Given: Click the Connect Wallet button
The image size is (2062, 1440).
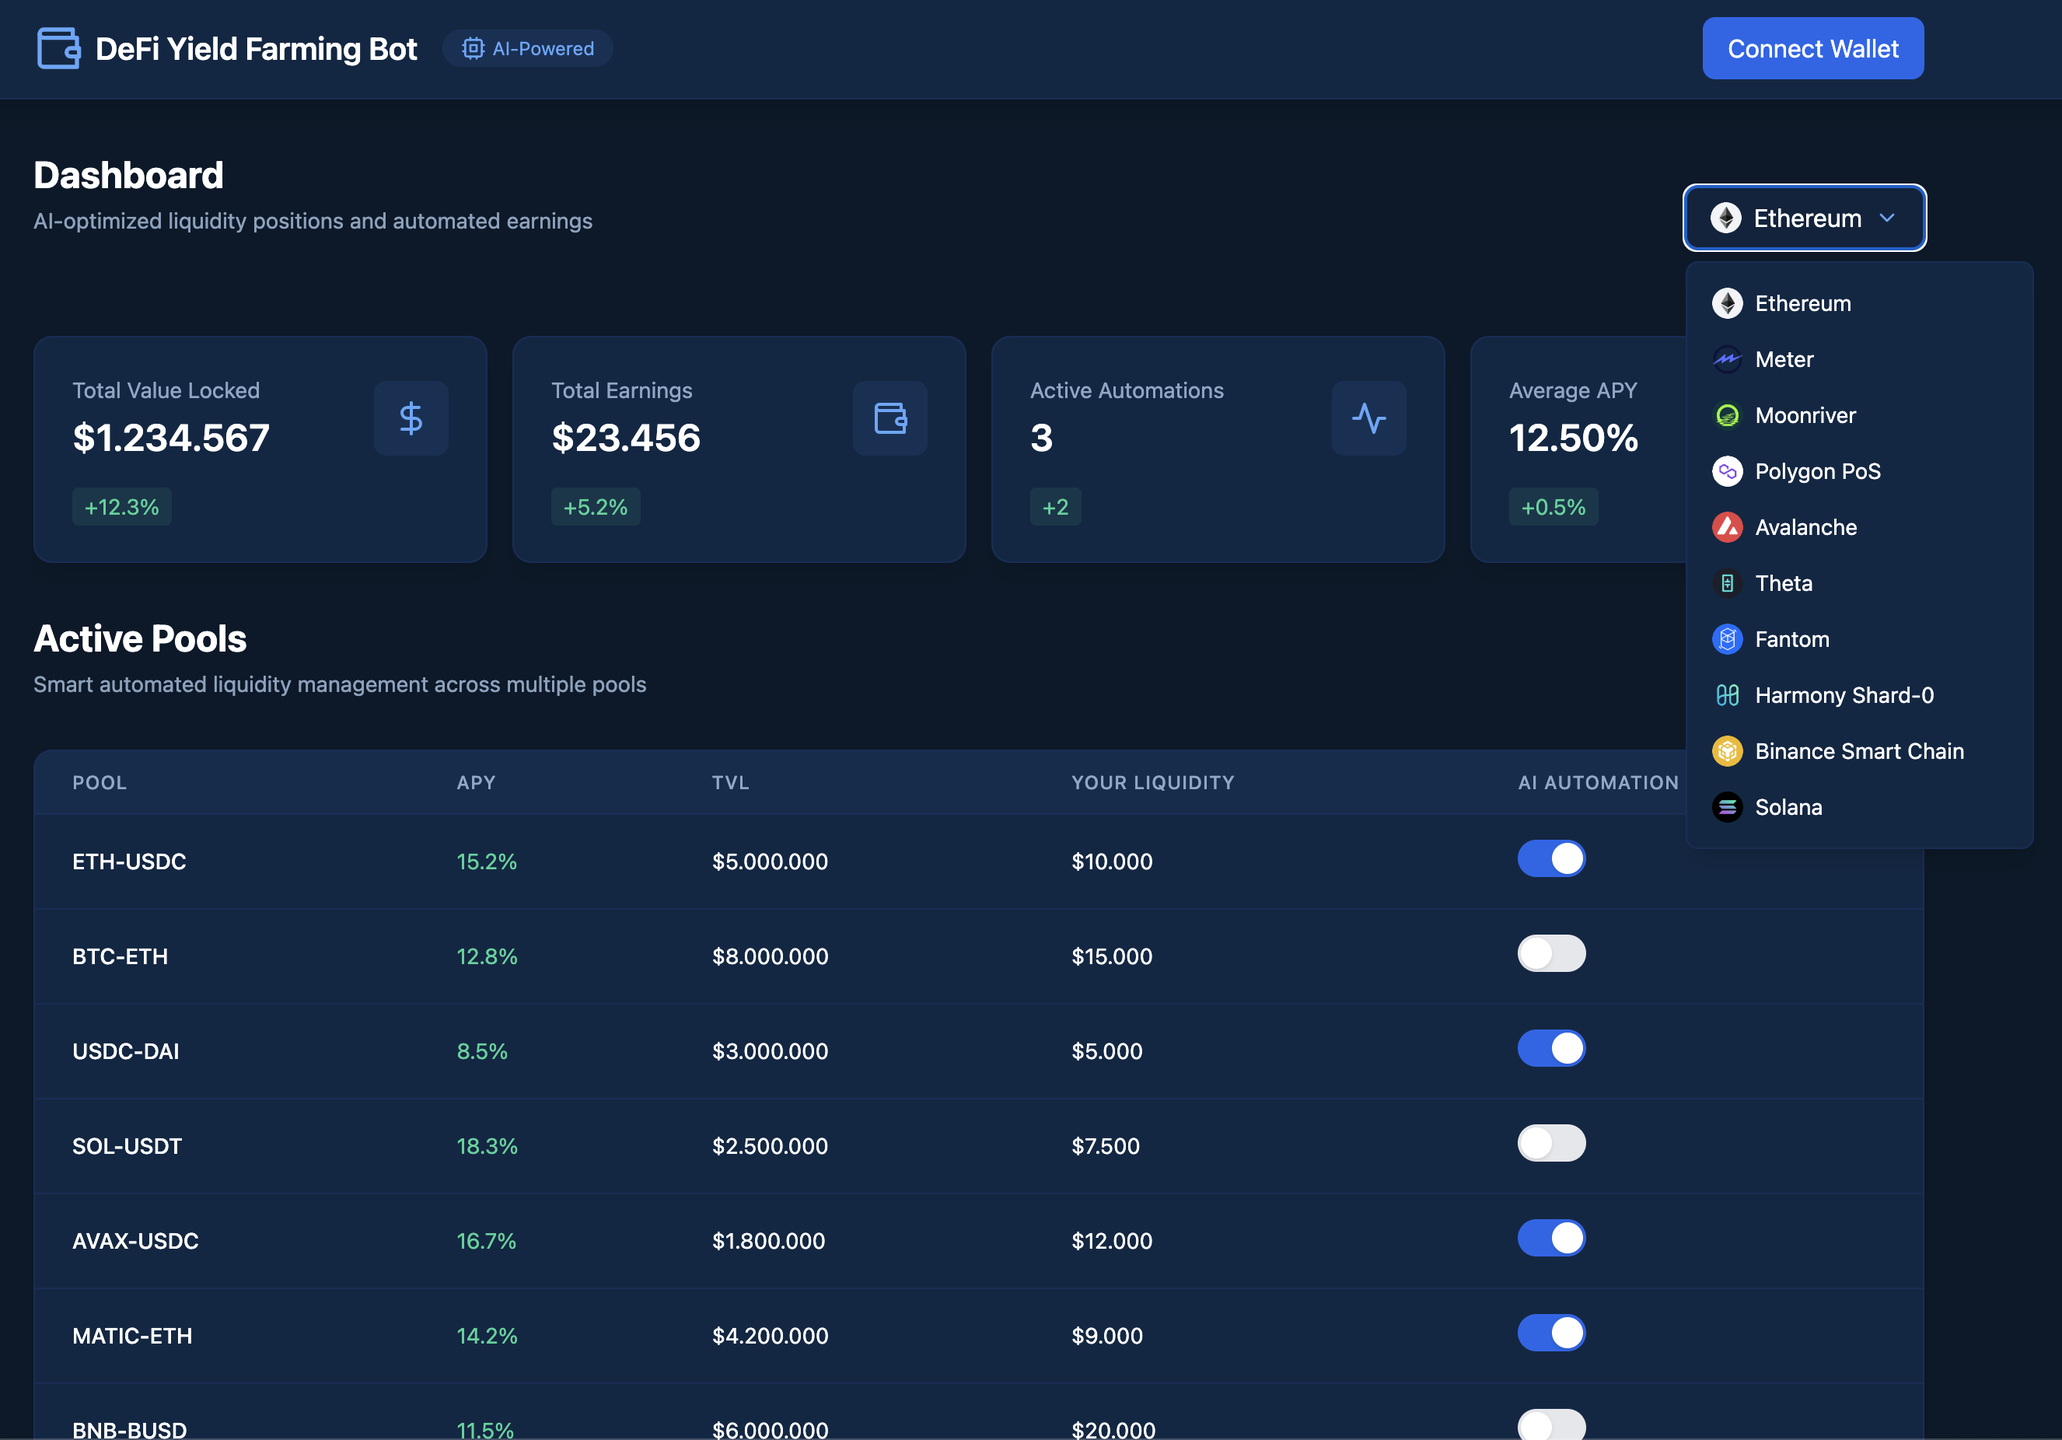Looking at the screenshot, I should pos(1812,48).
